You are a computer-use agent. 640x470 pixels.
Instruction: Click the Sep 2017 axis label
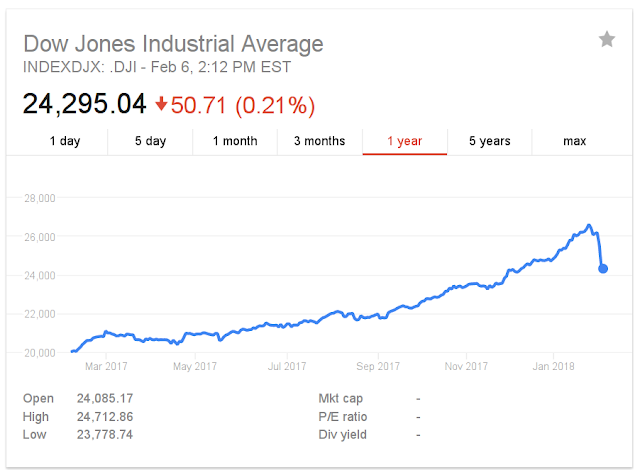[x=378, y=366]
